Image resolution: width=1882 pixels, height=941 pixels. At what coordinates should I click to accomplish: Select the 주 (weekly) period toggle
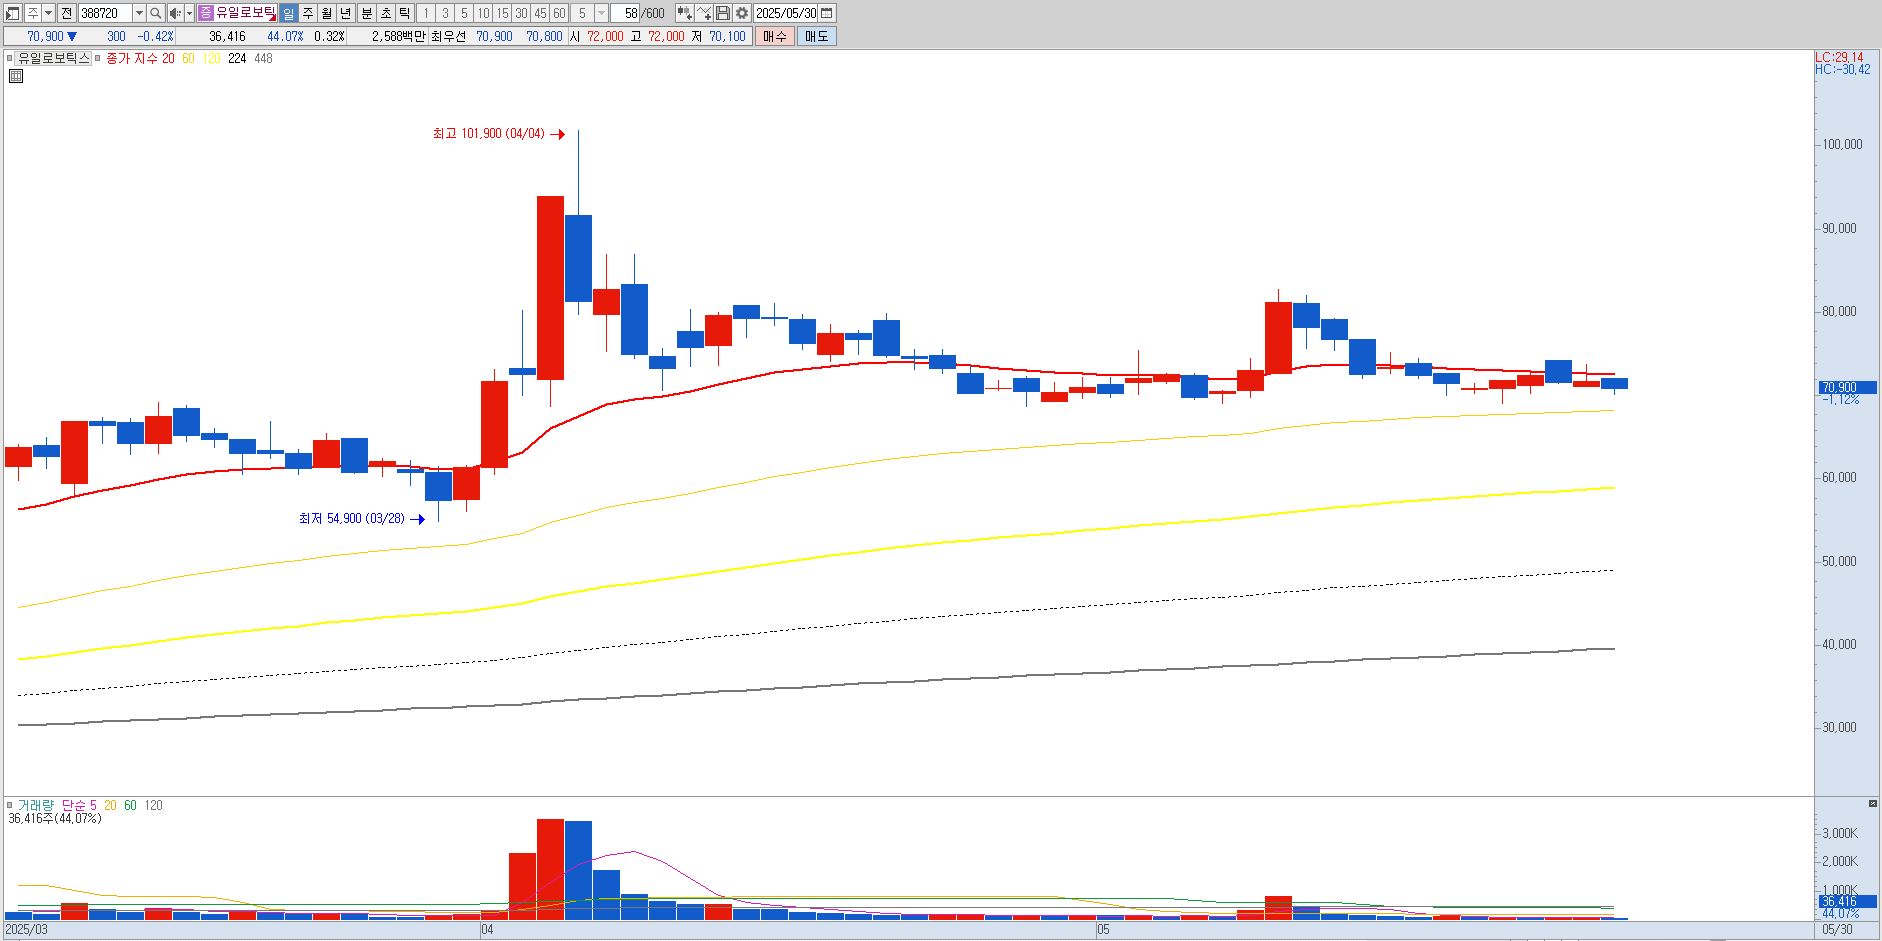(x=308, y=13)
